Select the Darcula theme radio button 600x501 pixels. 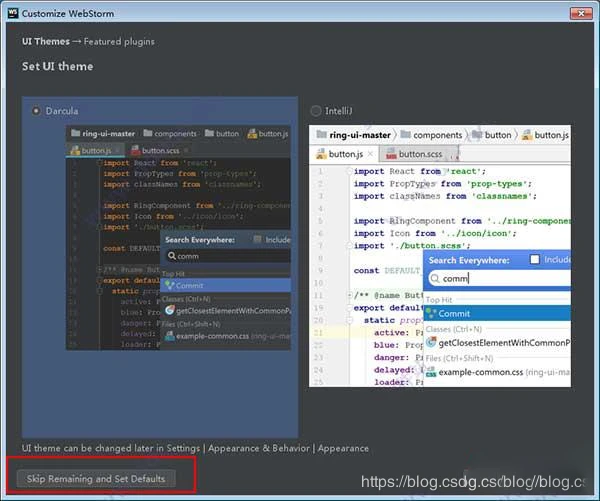coord(36,111)
